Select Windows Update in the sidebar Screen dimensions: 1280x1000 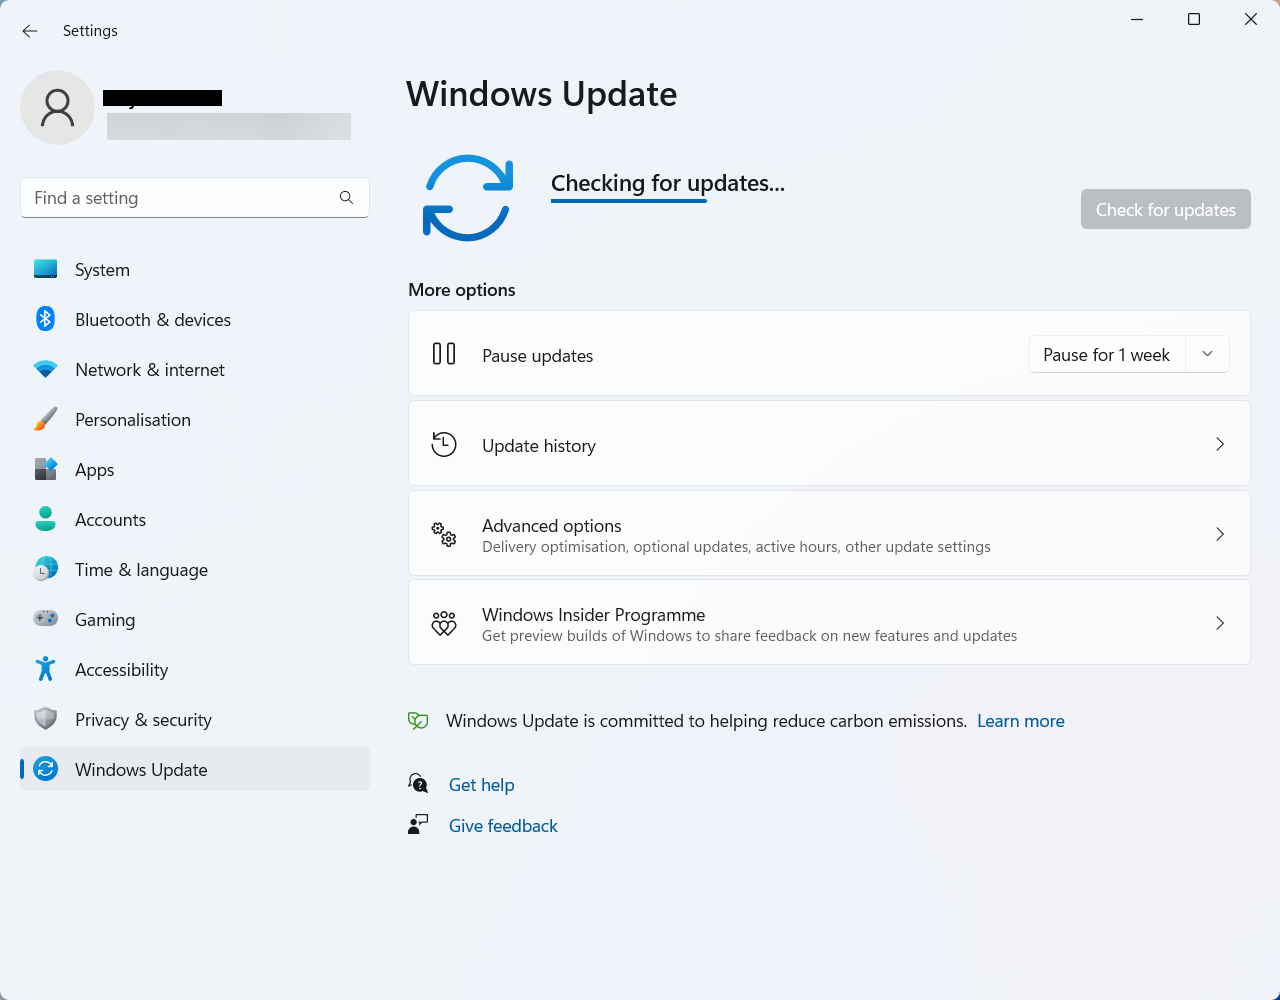(195, 769)
